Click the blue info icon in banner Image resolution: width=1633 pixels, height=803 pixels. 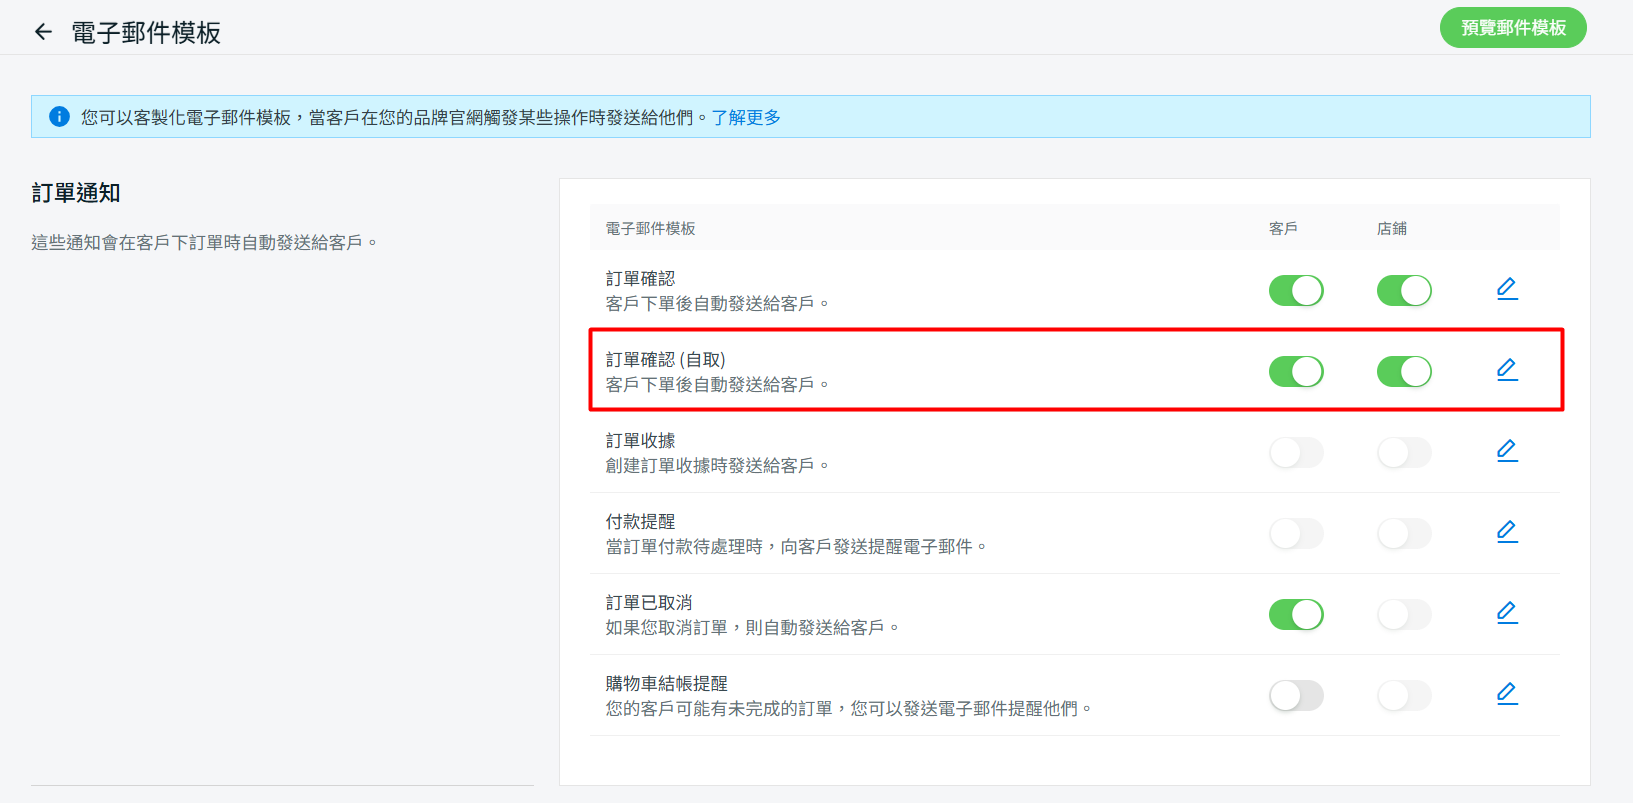pyautogui.click(x=60, y=117)
